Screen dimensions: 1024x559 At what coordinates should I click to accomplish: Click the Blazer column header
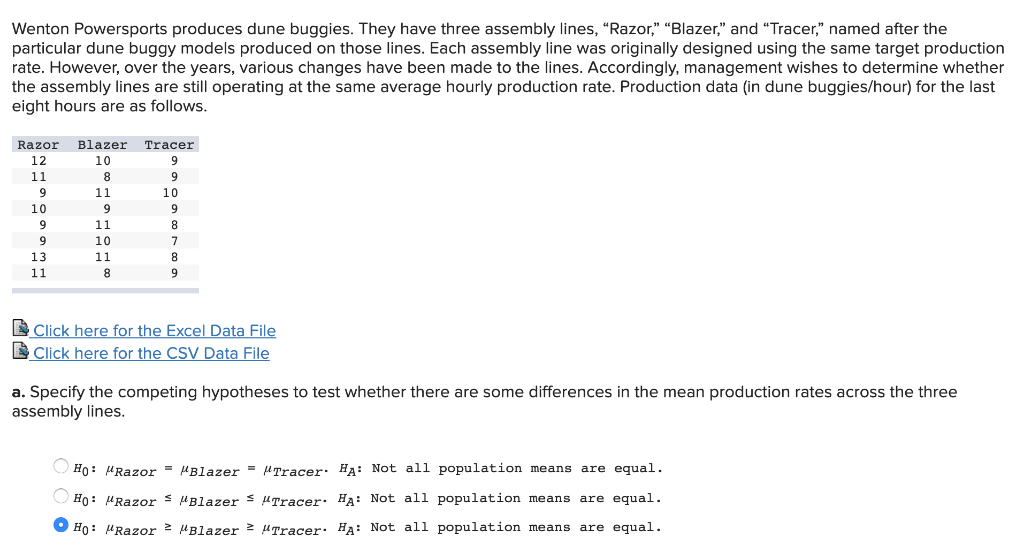103,144
